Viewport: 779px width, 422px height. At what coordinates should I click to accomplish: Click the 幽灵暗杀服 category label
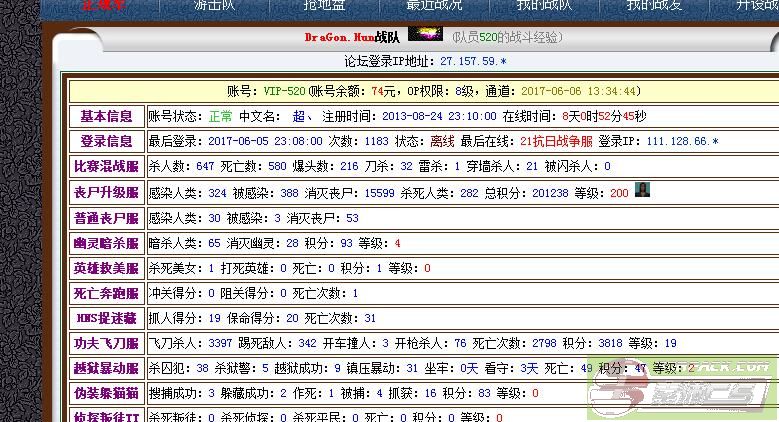pyautogui.click(x=106, y=242)
